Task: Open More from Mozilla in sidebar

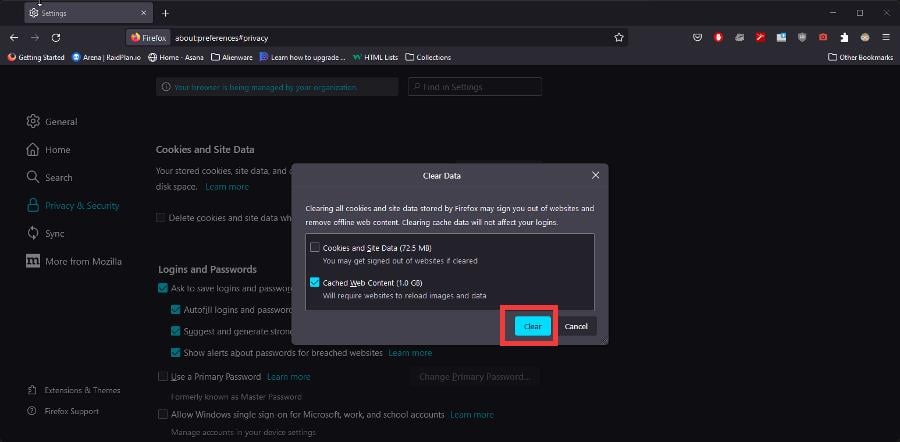Action: (x=74, y=261)
